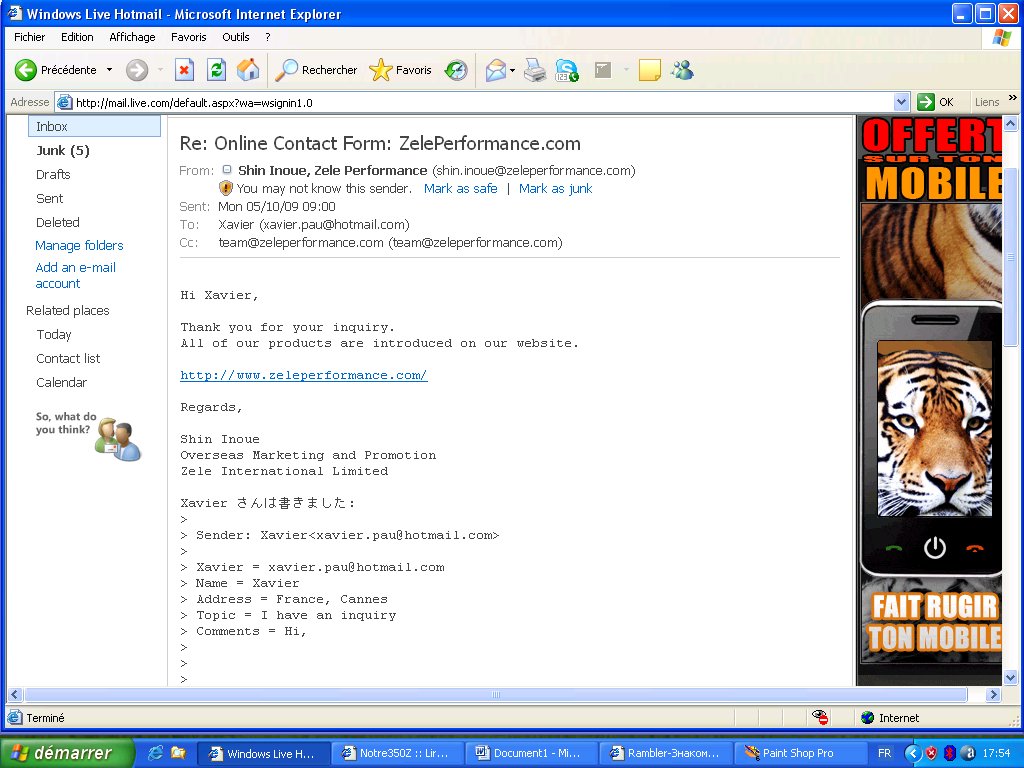The image size is (1024, 768).
Task: Click the Stop loading toolbar icon
Action: (x=184, y=70)
